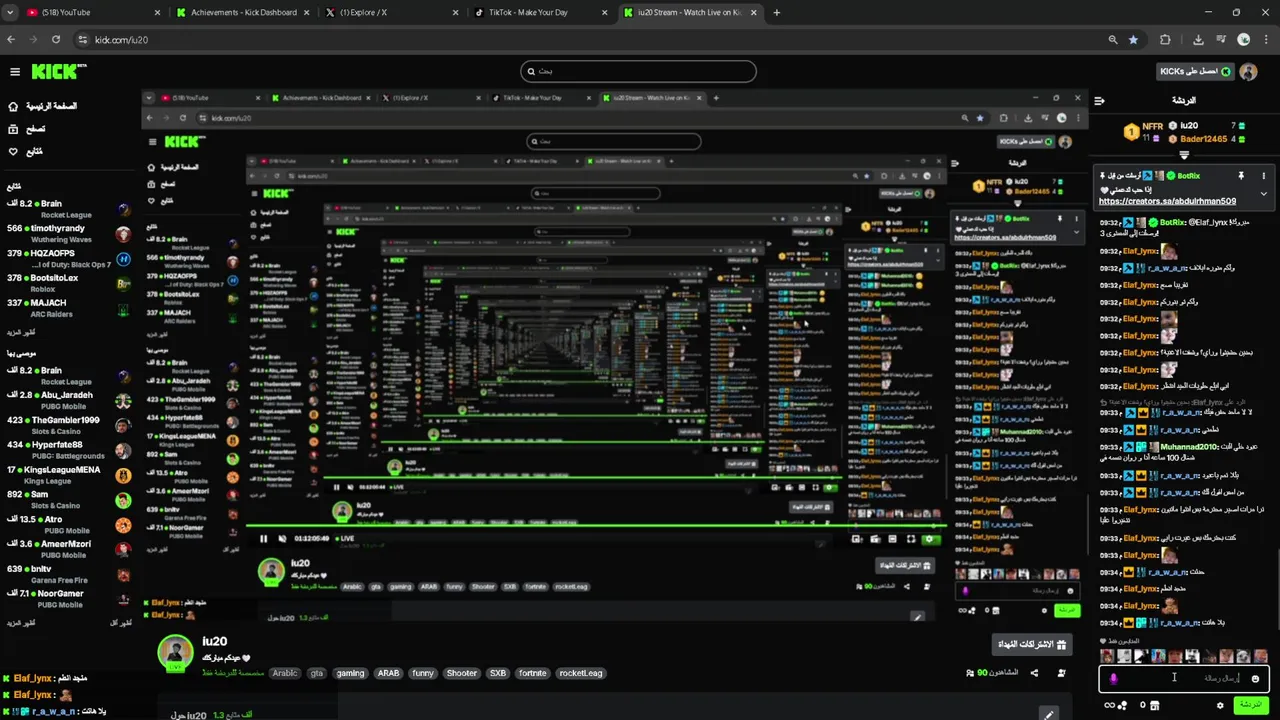The height and width of the screenshot is (720, 1280).
Task: Switch to TikTok - Make Your Day tab
Action: (x=540, y=12)
